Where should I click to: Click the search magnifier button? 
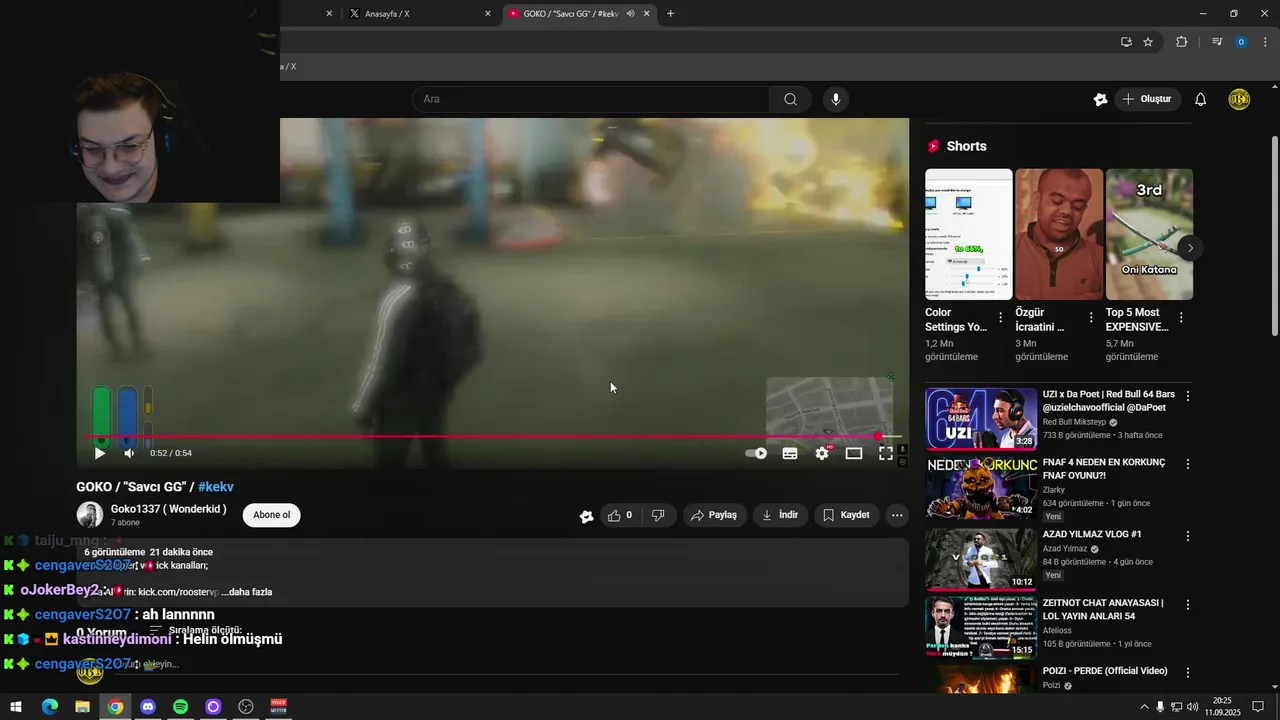(x=791, y=99)
